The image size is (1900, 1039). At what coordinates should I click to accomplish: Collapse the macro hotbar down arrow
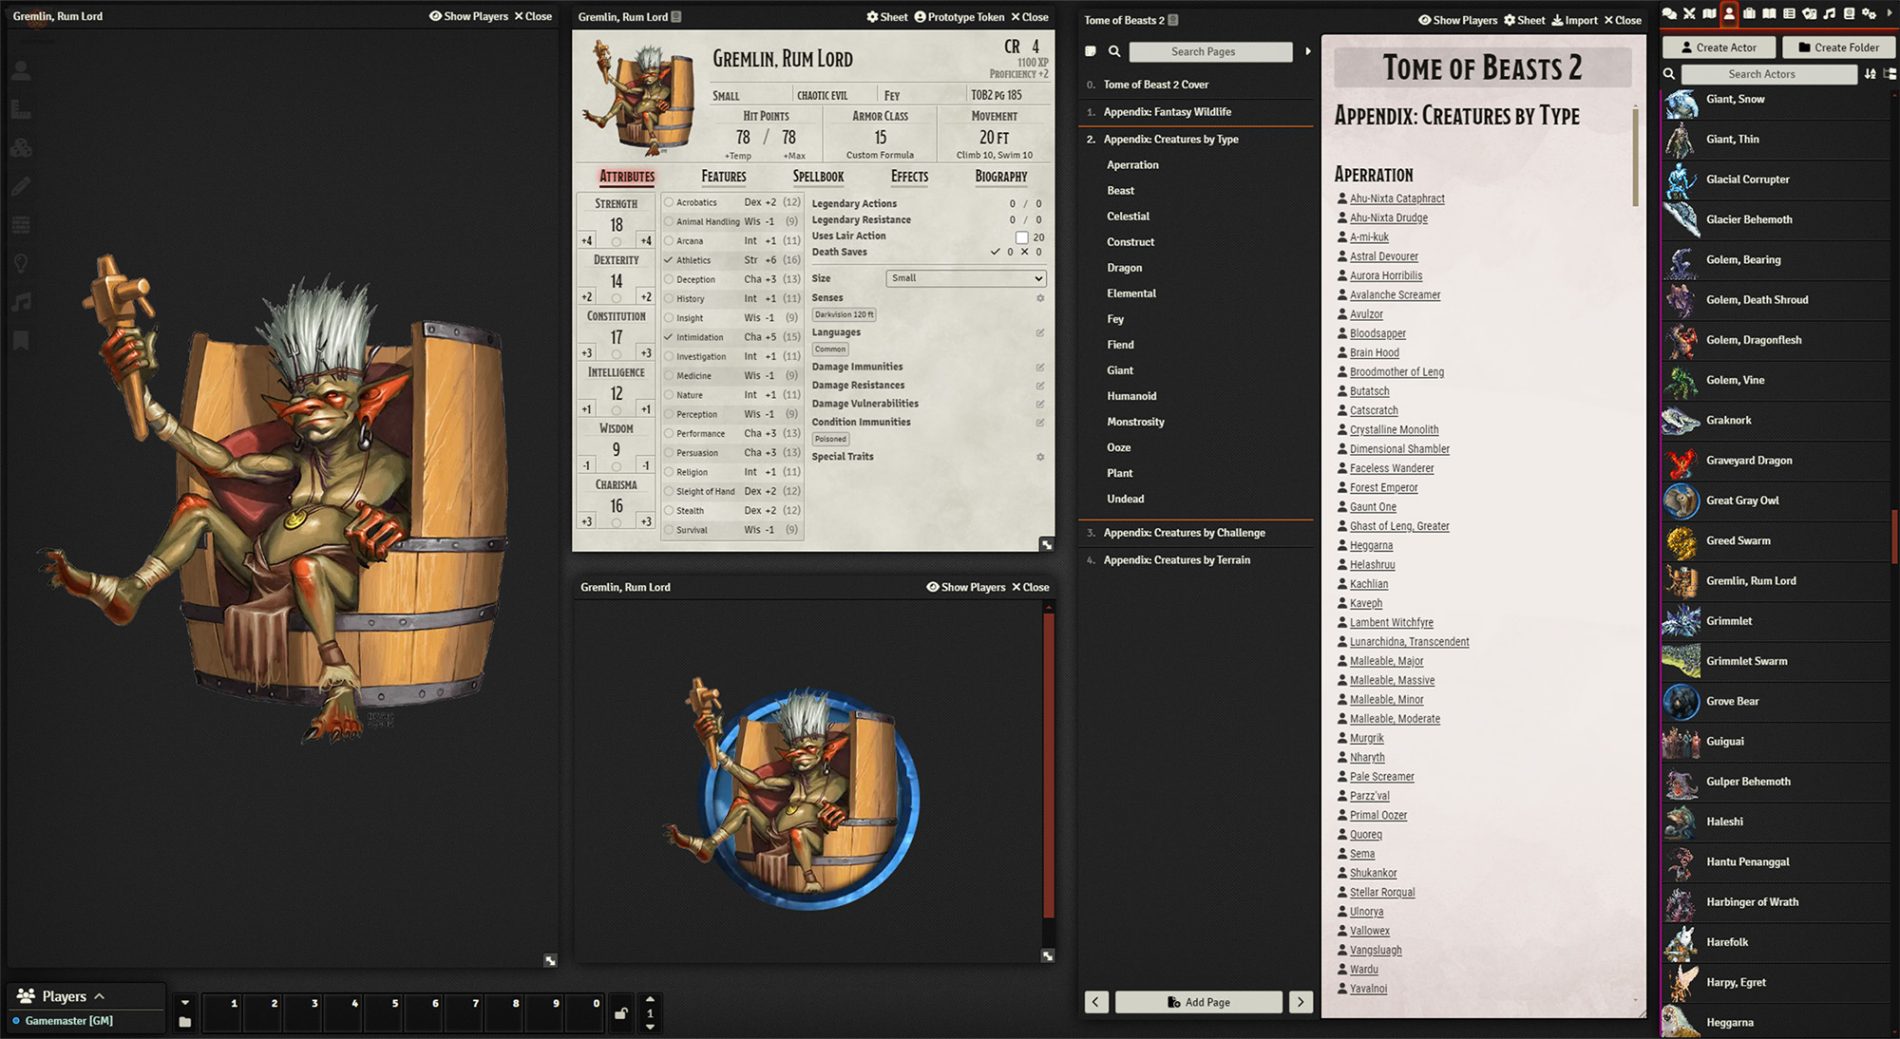(185, 1002)
